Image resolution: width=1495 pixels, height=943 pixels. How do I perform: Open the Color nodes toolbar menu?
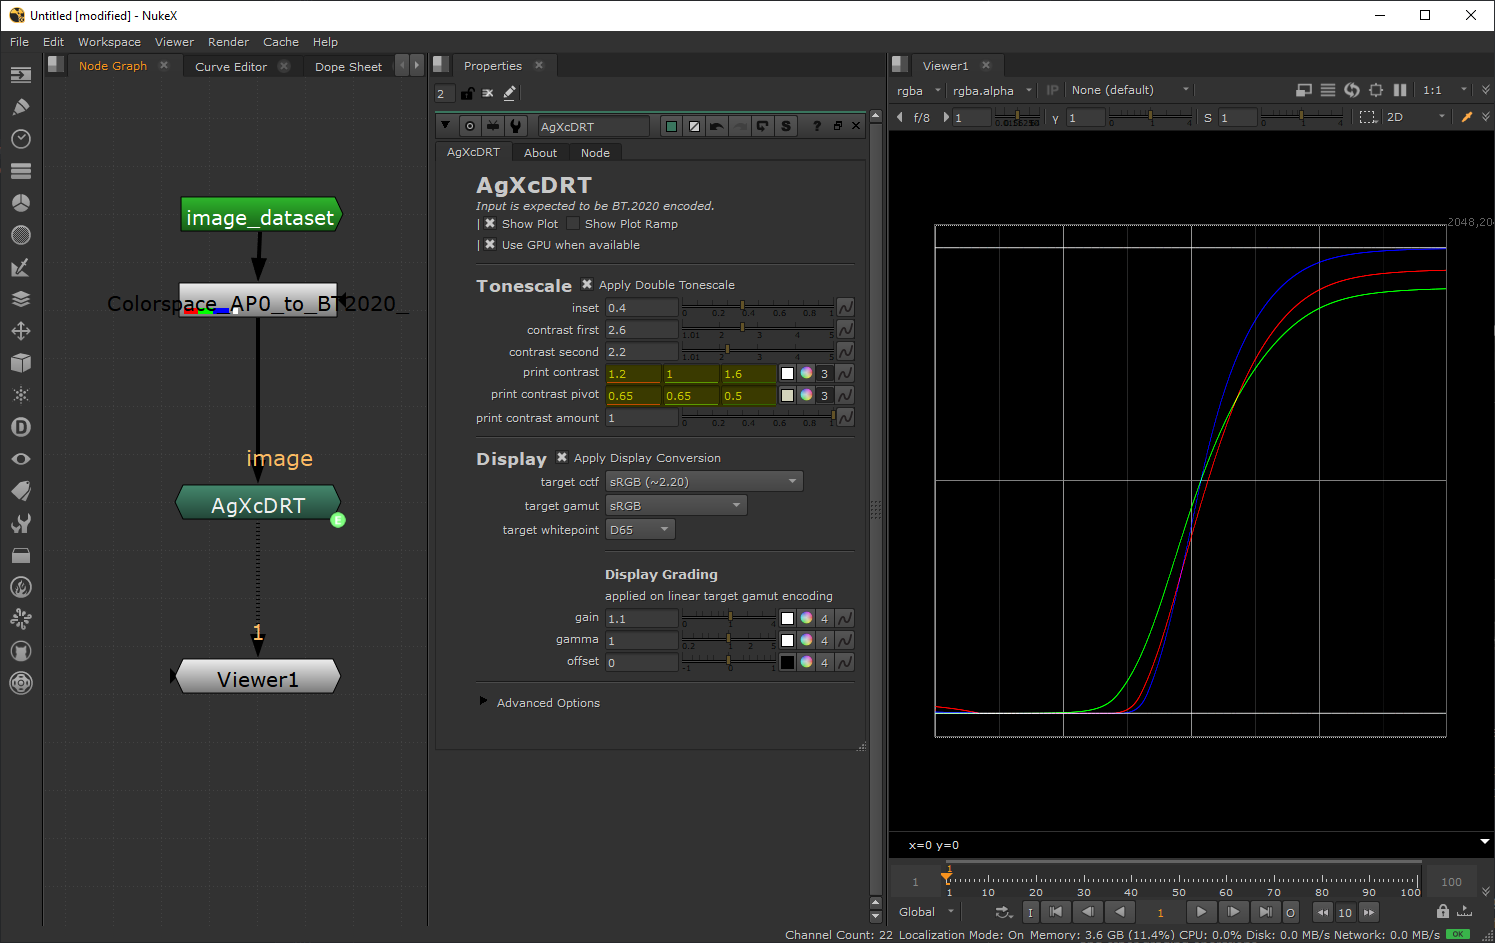21,203
